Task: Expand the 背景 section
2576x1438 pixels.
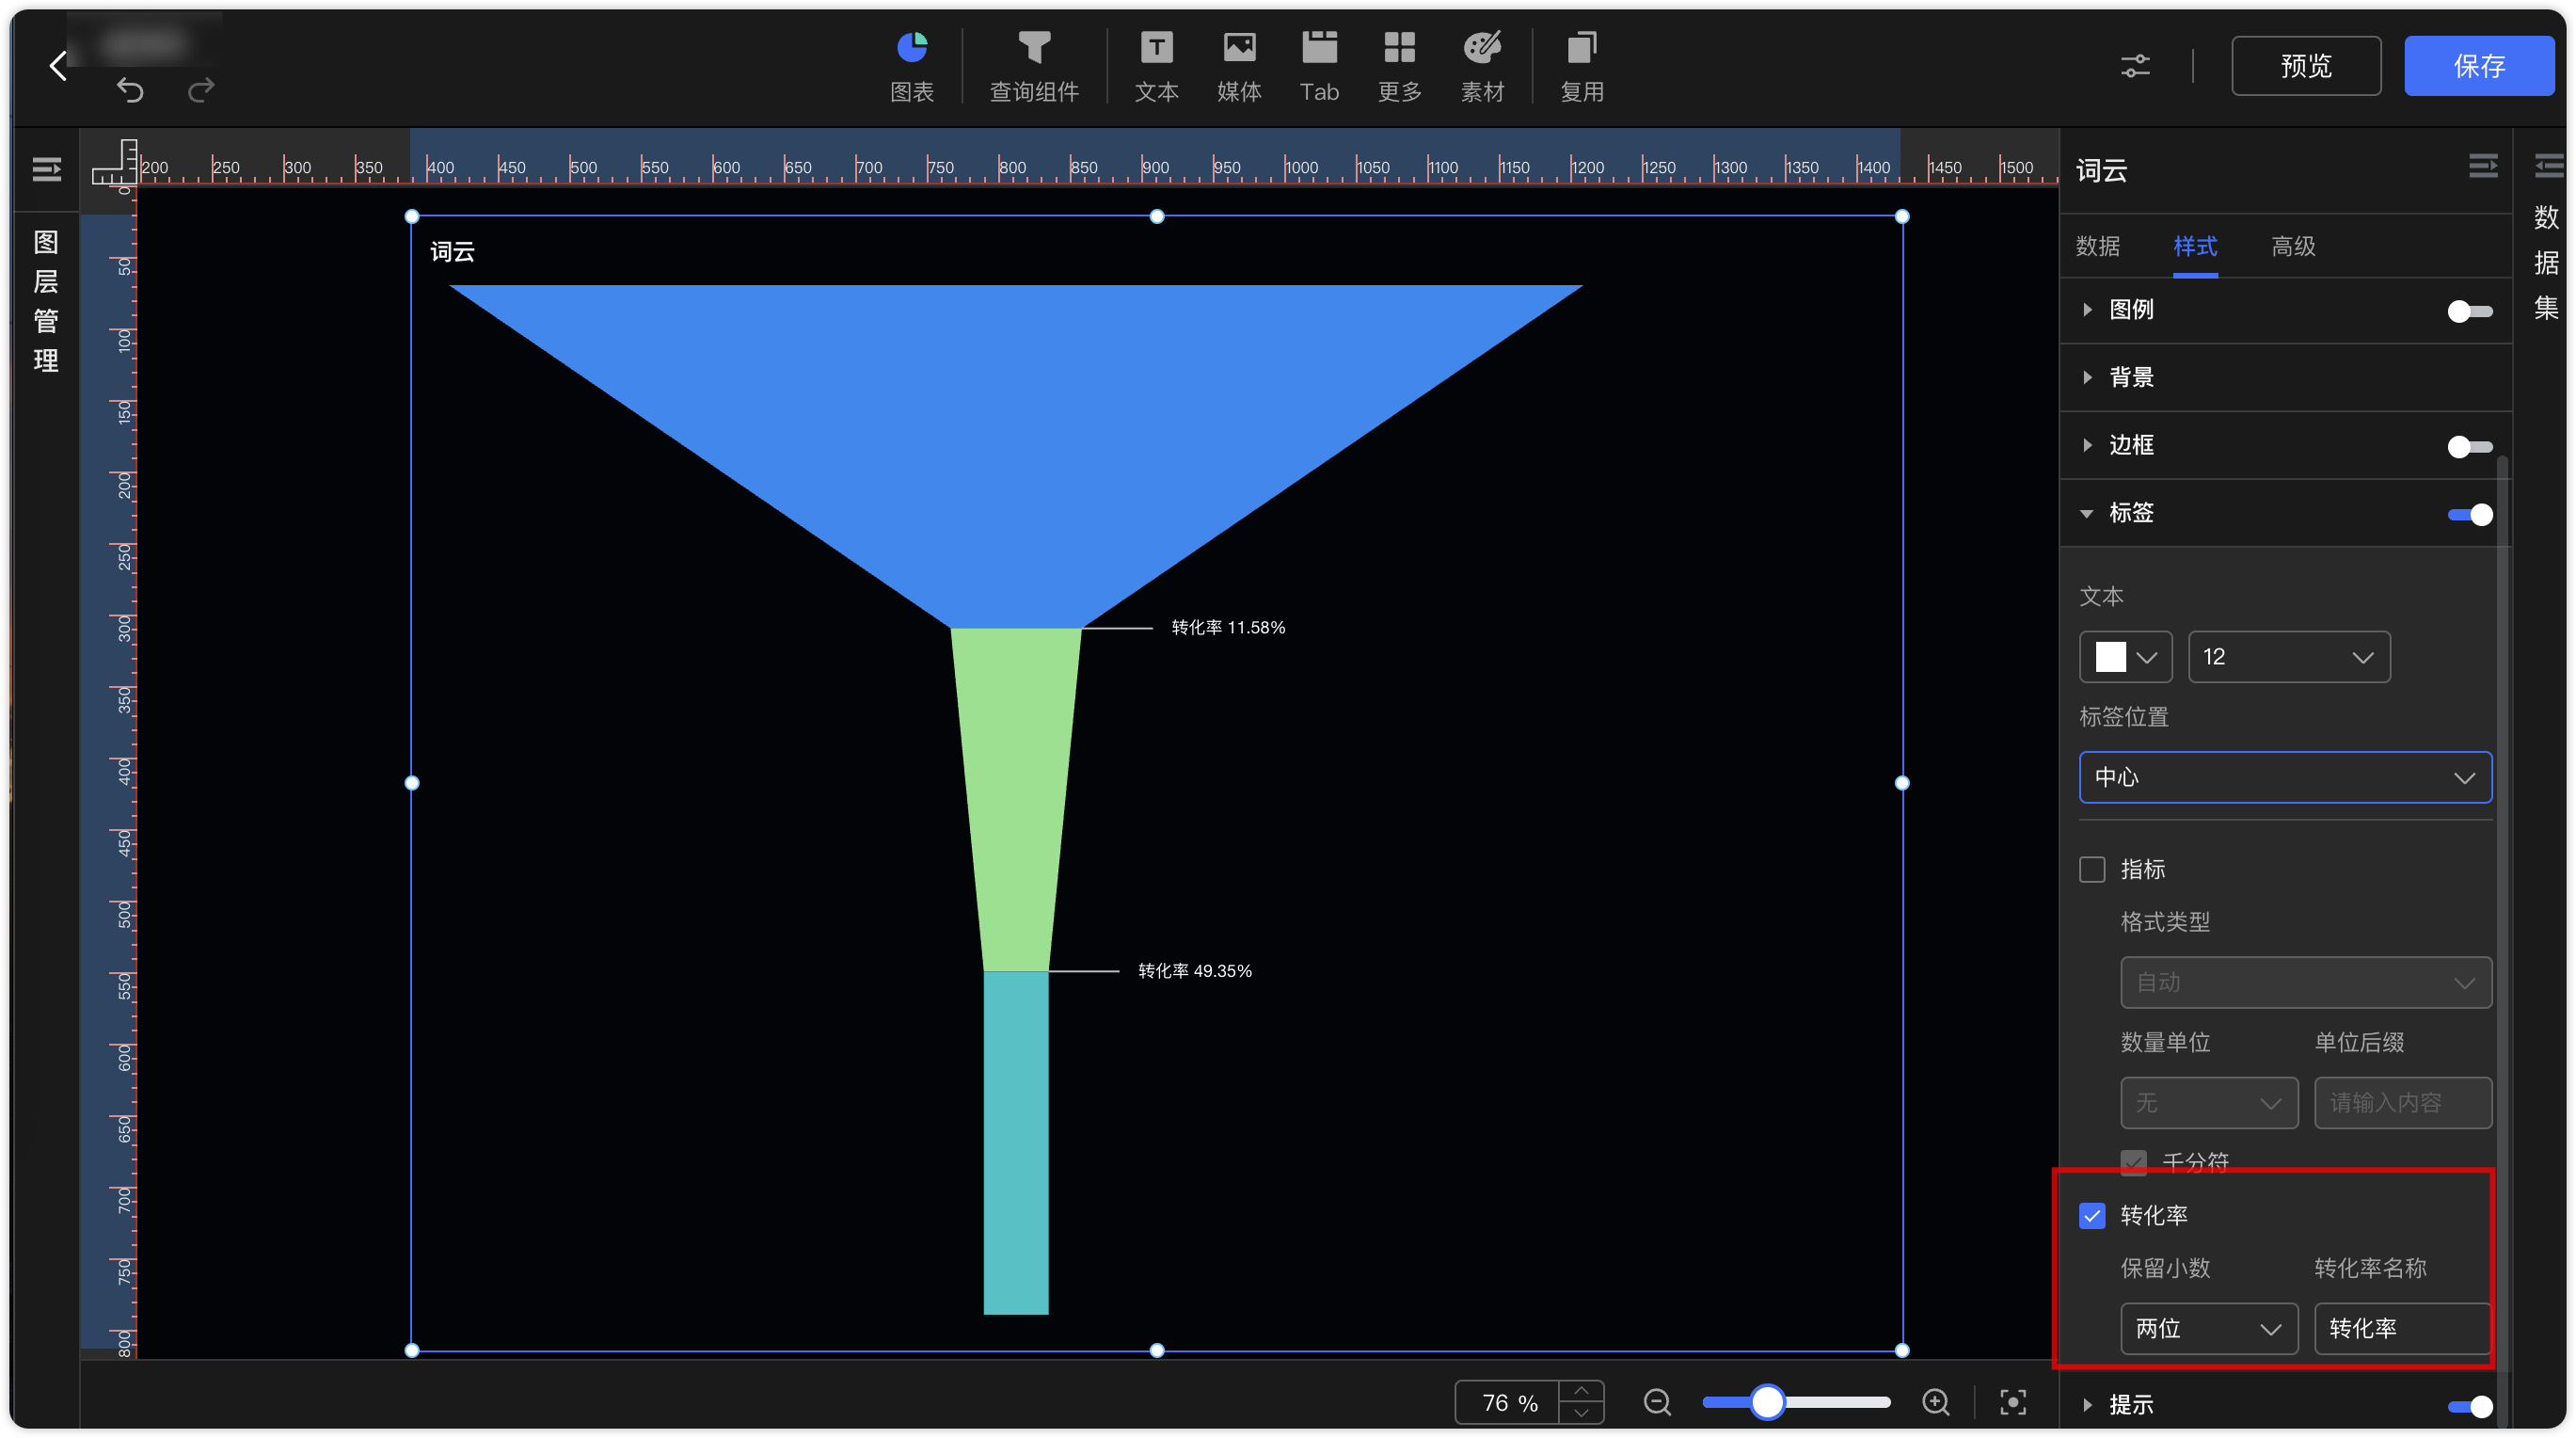Action: click(x=2087, y=377)
